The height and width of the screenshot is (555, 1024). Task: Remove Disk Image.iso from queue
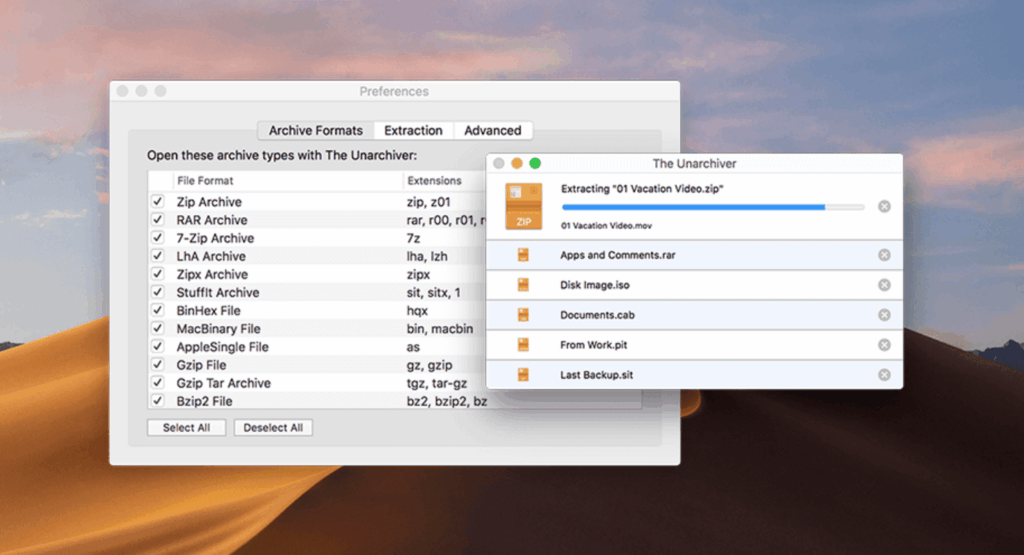[x=884, y=285]
